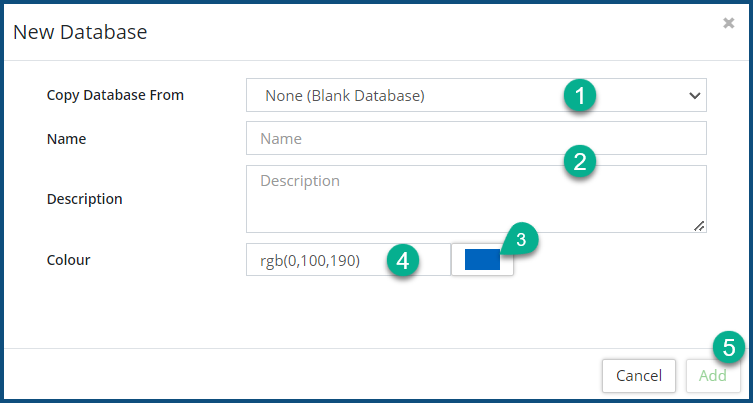Viewport: 753px width, 403px height.
Task: Click the Colour field label
Action: 69,260
